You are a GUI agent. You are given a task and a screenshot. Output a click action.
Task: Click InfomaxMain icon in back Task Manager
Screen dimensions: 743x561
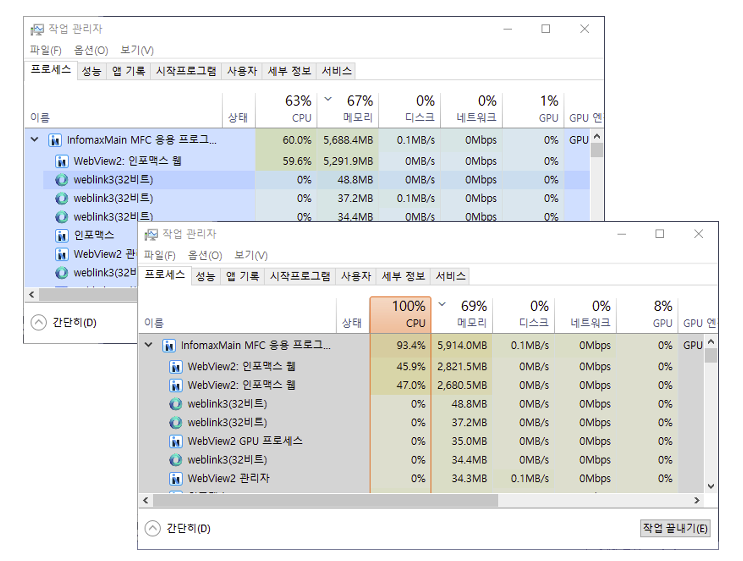(x=55, y=140)
